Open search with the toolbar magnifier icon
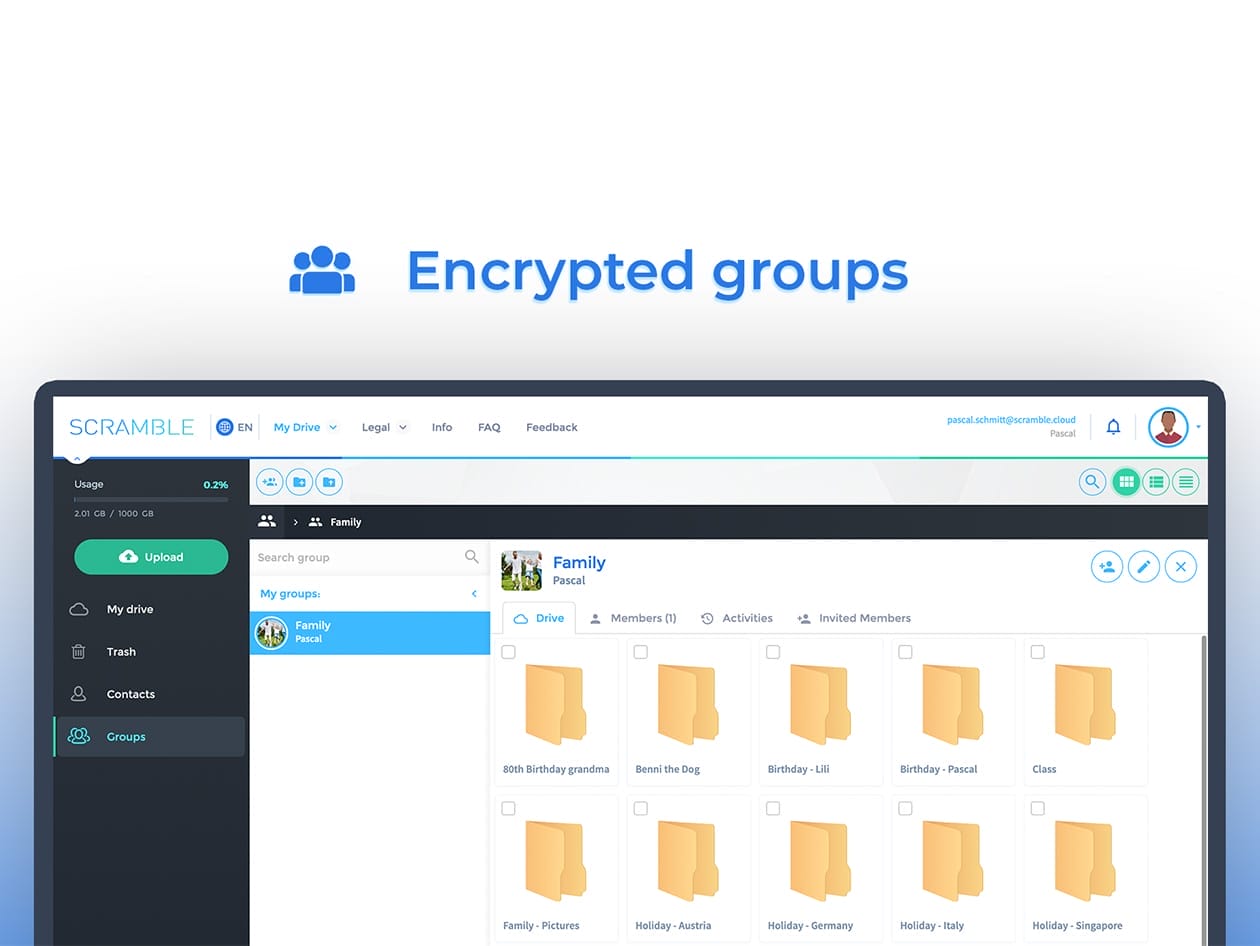1260x946 pixels. click(x=1092, y=482)
